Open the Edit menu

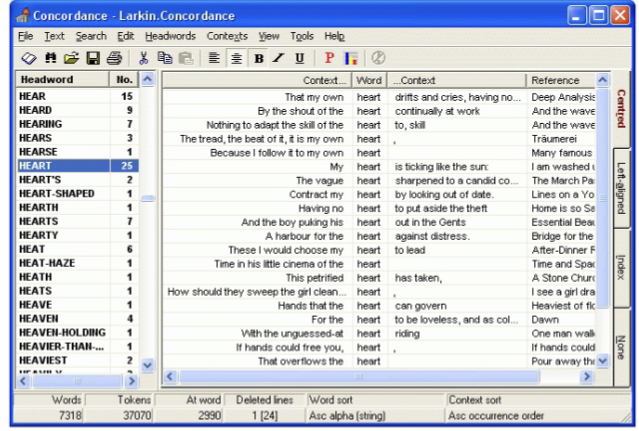pyautogui.click(x=126, y=36)
